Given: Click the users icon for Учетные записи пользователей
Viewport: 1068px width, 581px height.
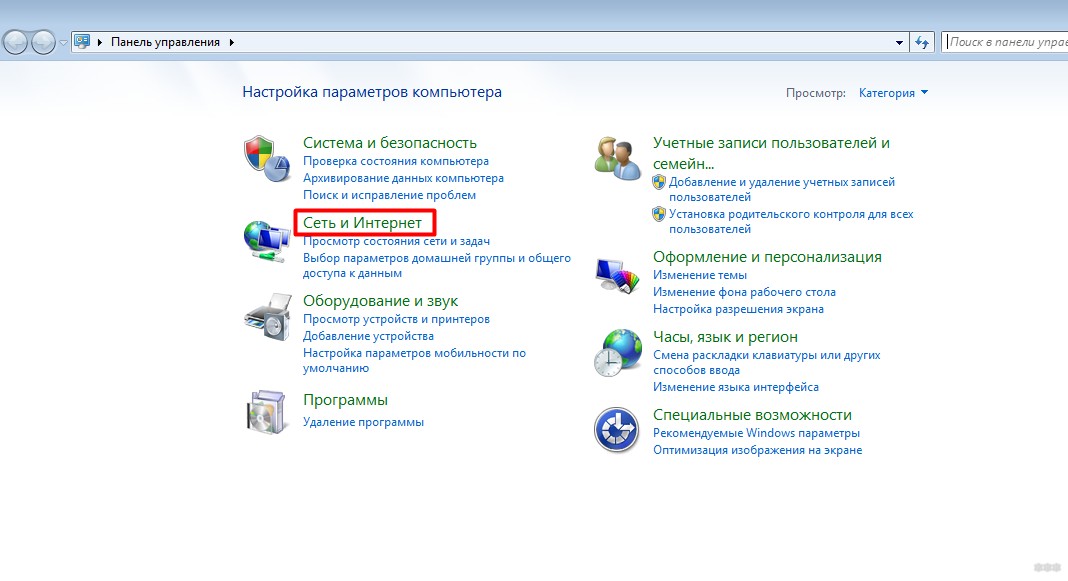Looking at the screenshot, I should (x=617, y=155).
